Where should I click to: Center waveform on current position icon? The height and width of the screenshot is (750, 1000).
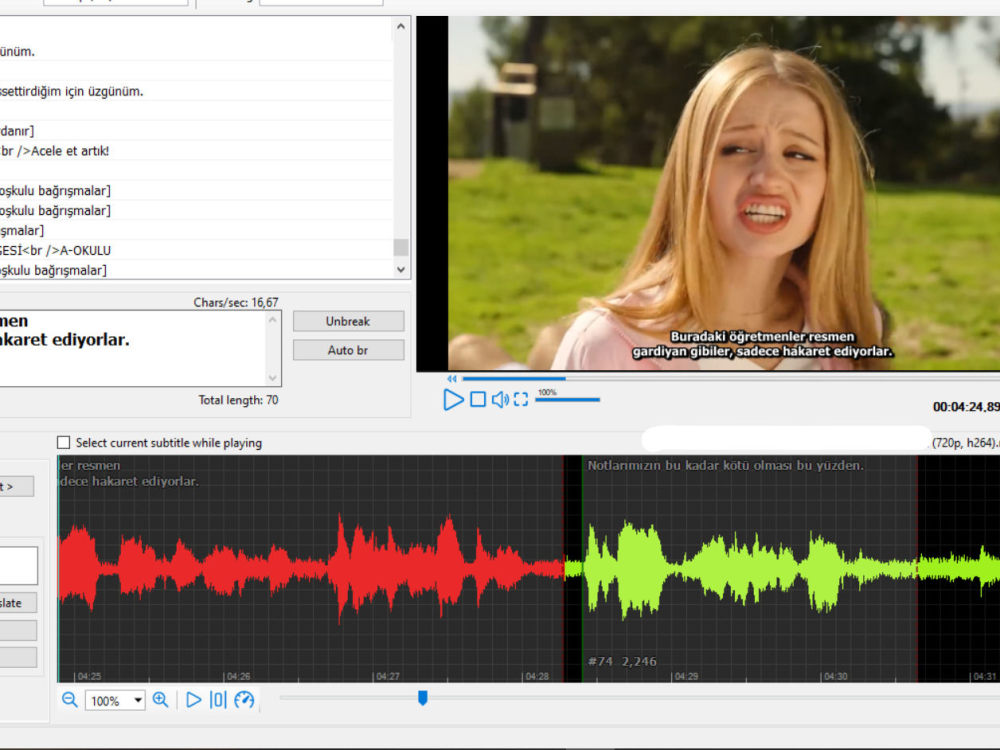(218, 700)
